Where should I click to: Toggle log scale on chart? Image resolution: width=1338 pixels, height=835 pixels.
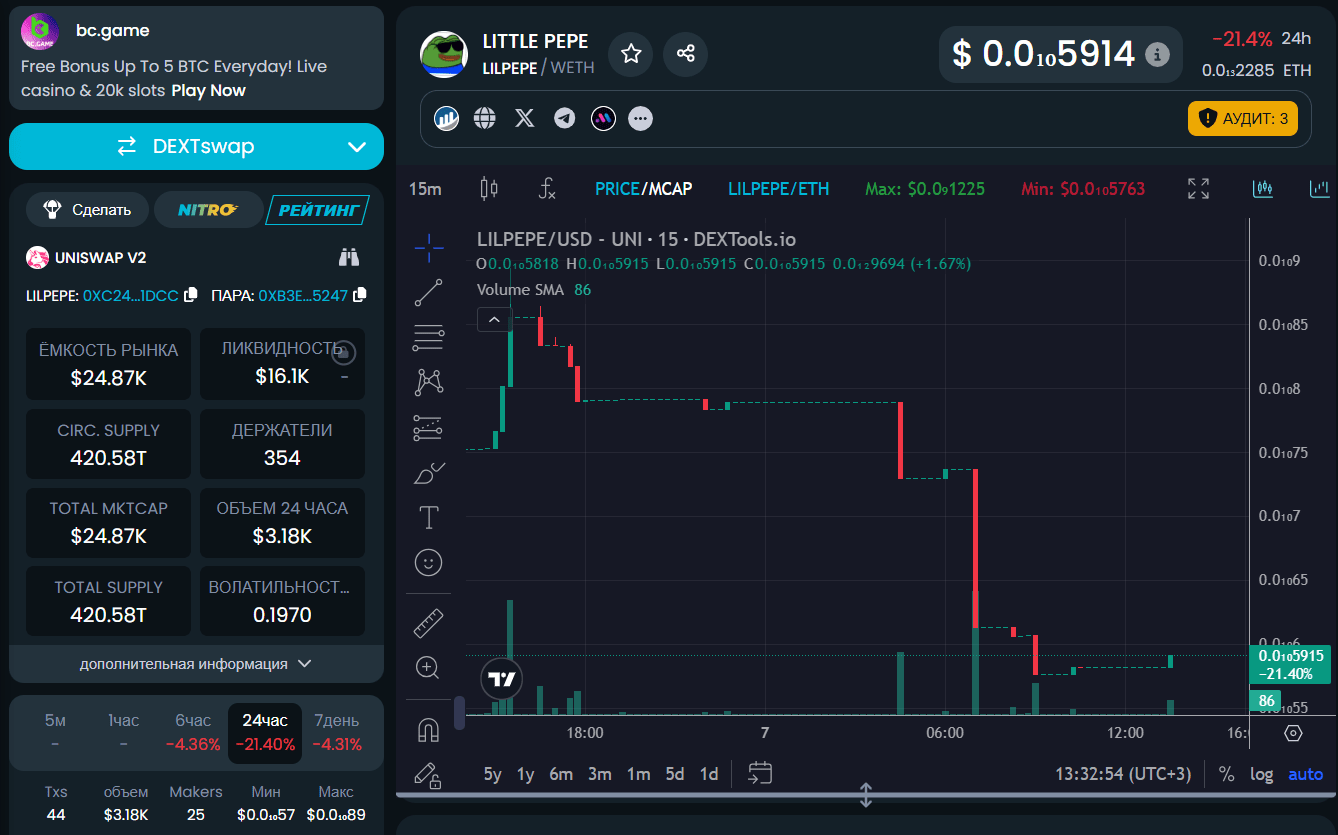(x=1262, y=774)
